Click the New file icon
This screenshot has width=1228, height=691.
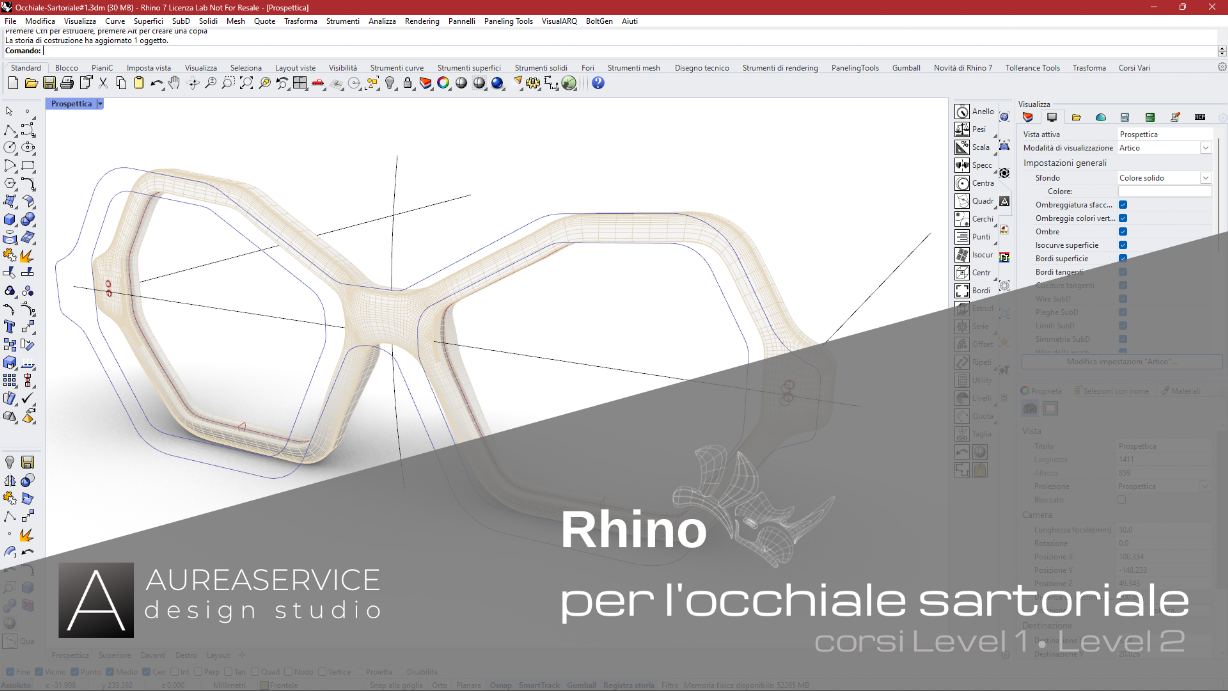click(13, 83)
